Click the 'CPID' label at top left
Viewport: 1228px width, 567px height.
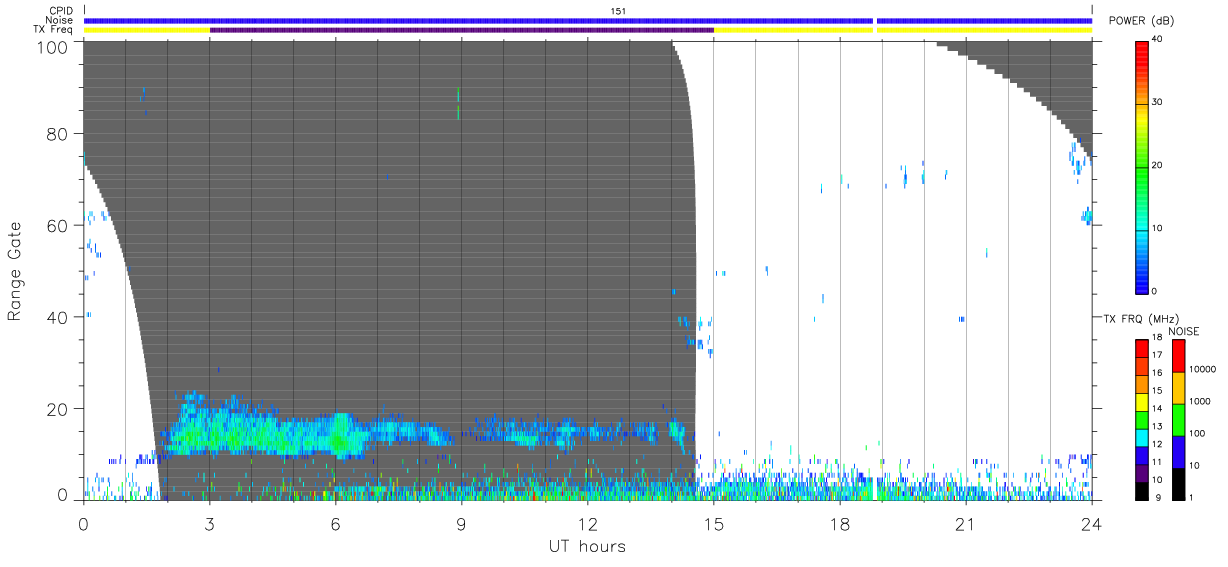click(x=63, y=11)
